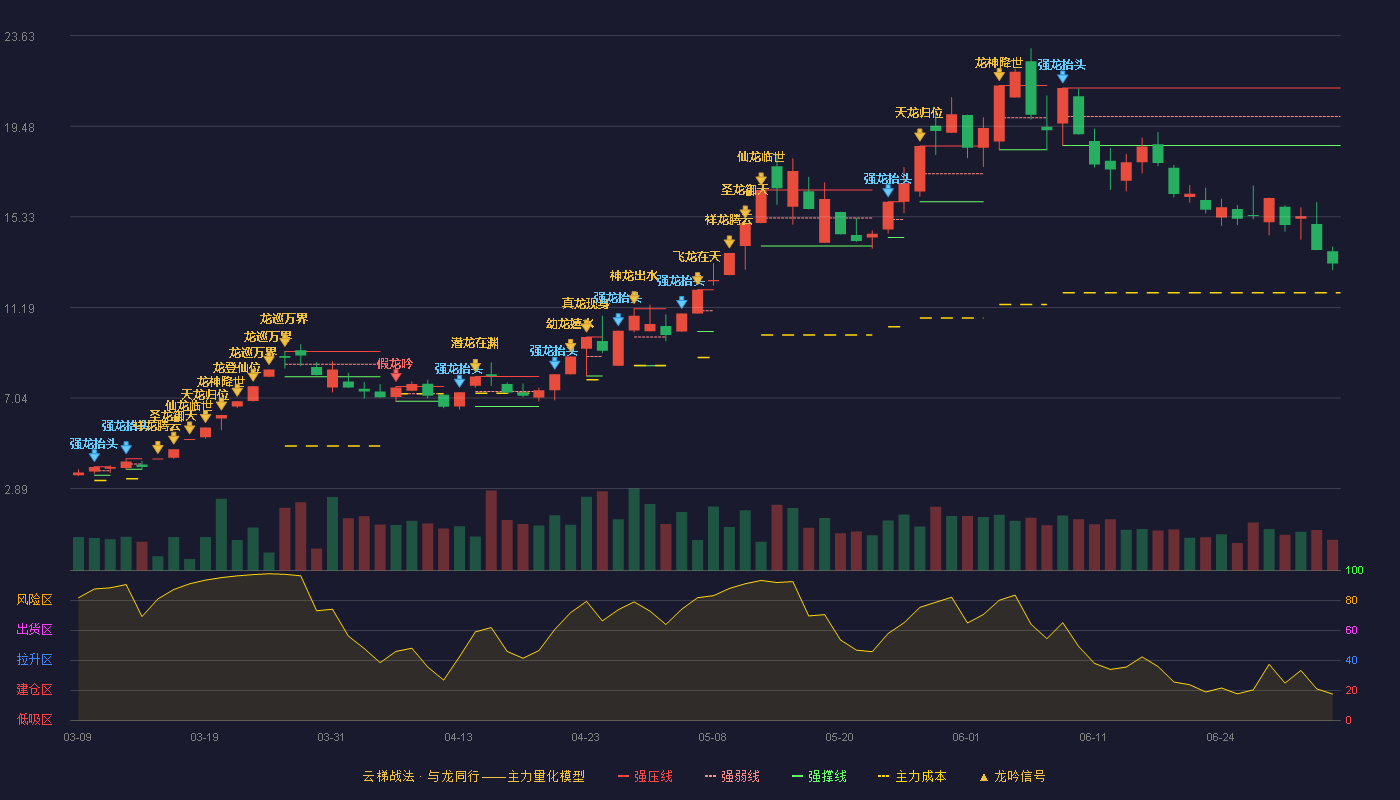Click the yellow dashed icon beside 主力成本

point(883,777)
